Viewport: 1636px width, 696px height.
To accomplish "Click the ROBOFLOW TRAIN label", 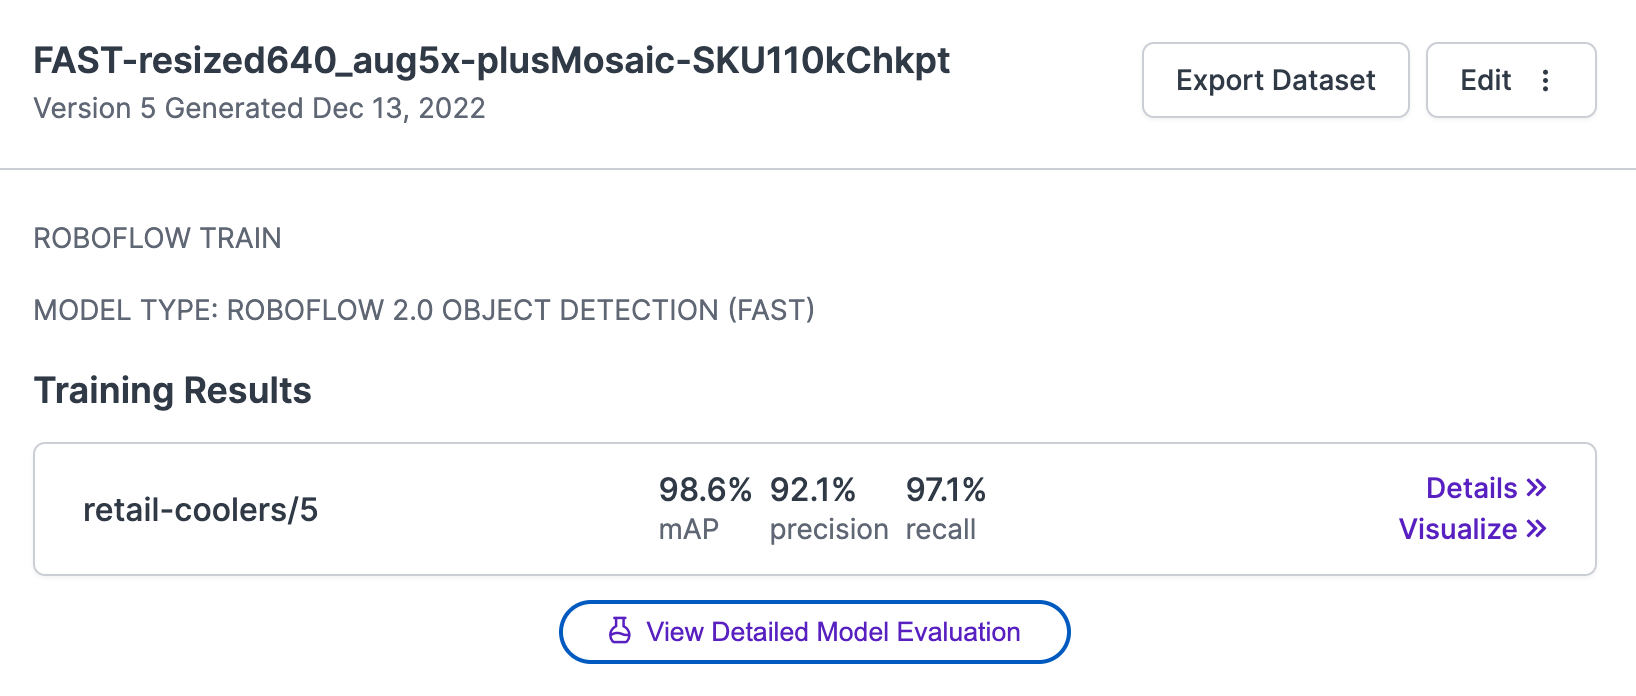I will (156, 238).
